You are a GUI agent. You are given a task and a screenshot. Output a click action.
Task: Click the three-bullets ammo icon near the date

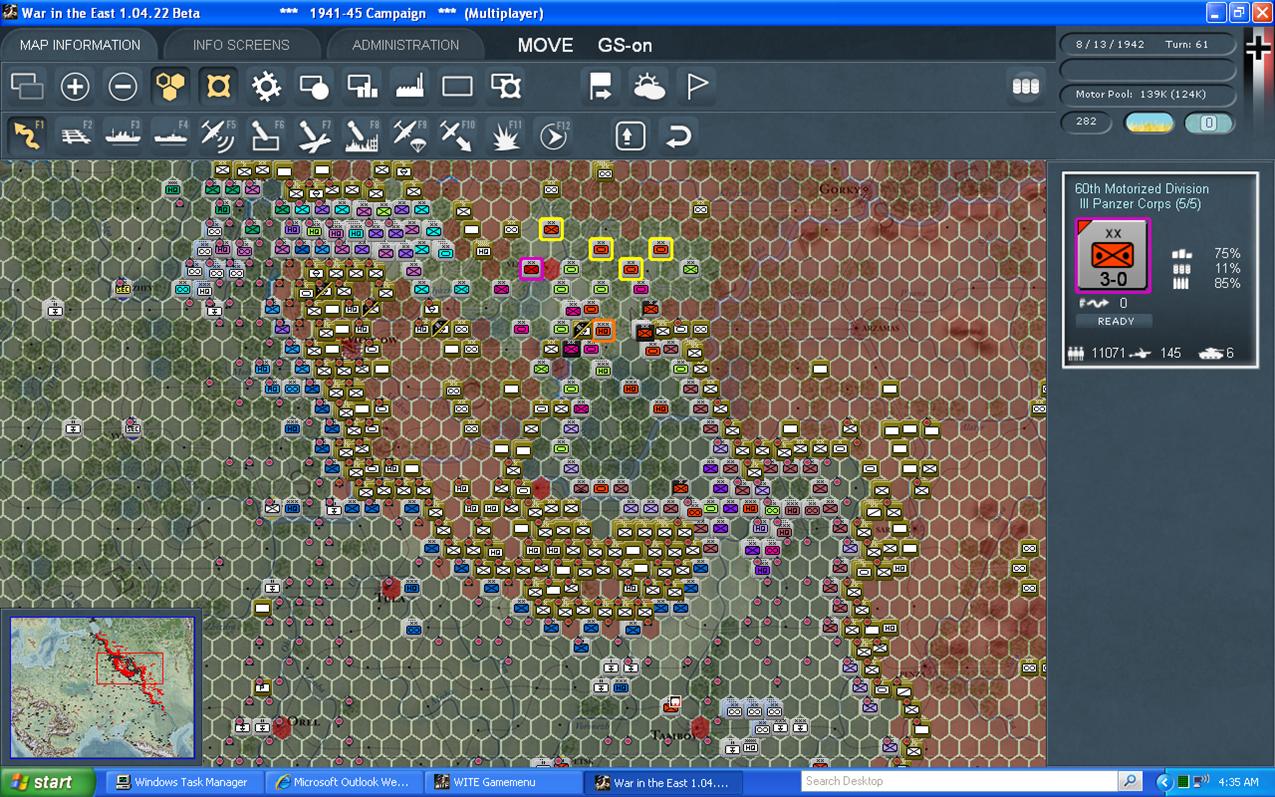point(1025,86)
